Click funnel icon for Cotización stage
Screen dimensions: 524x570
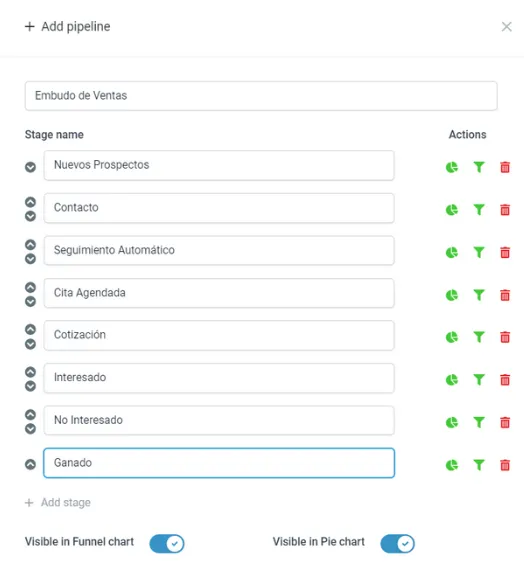(479, 337)
